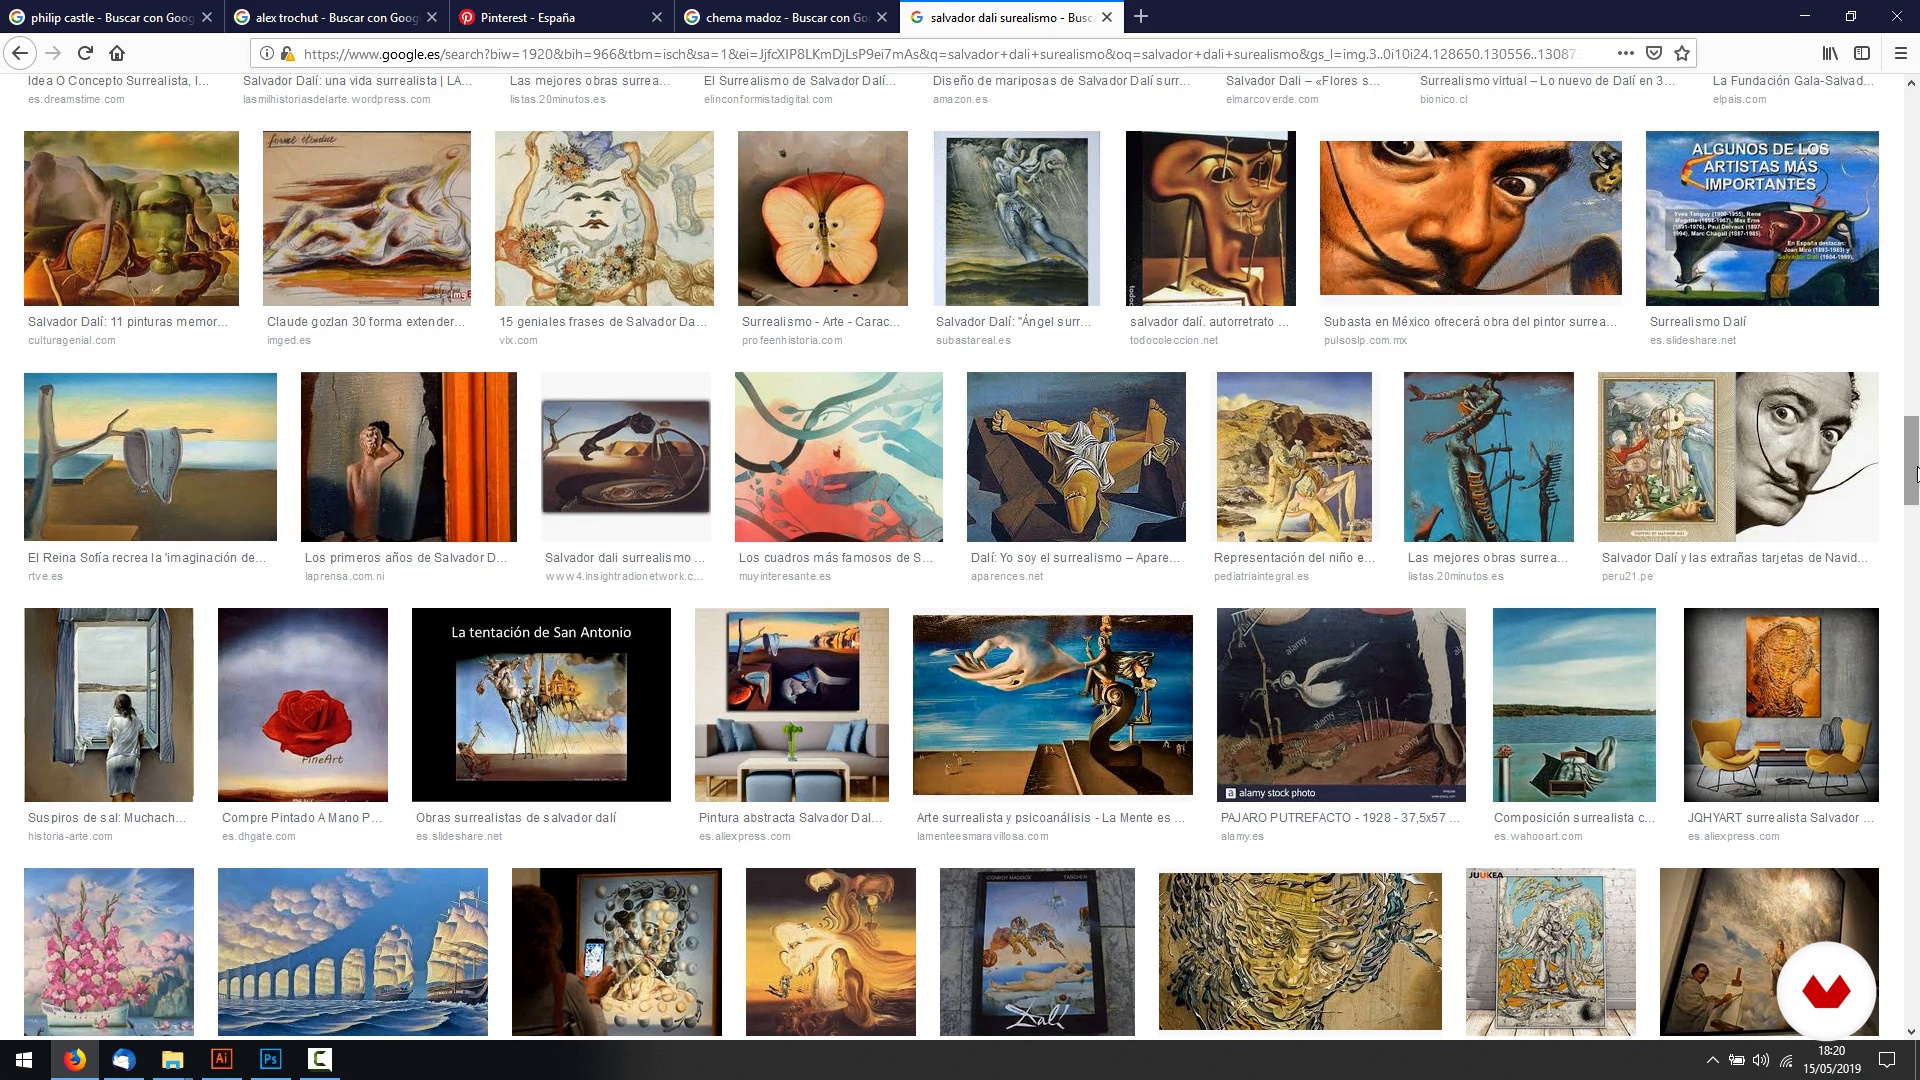Image resolution: width=1920 pixels, height=1080 pixels.
Task: Reload the current page
Action: pyautogui.click(x=85, y=53)
